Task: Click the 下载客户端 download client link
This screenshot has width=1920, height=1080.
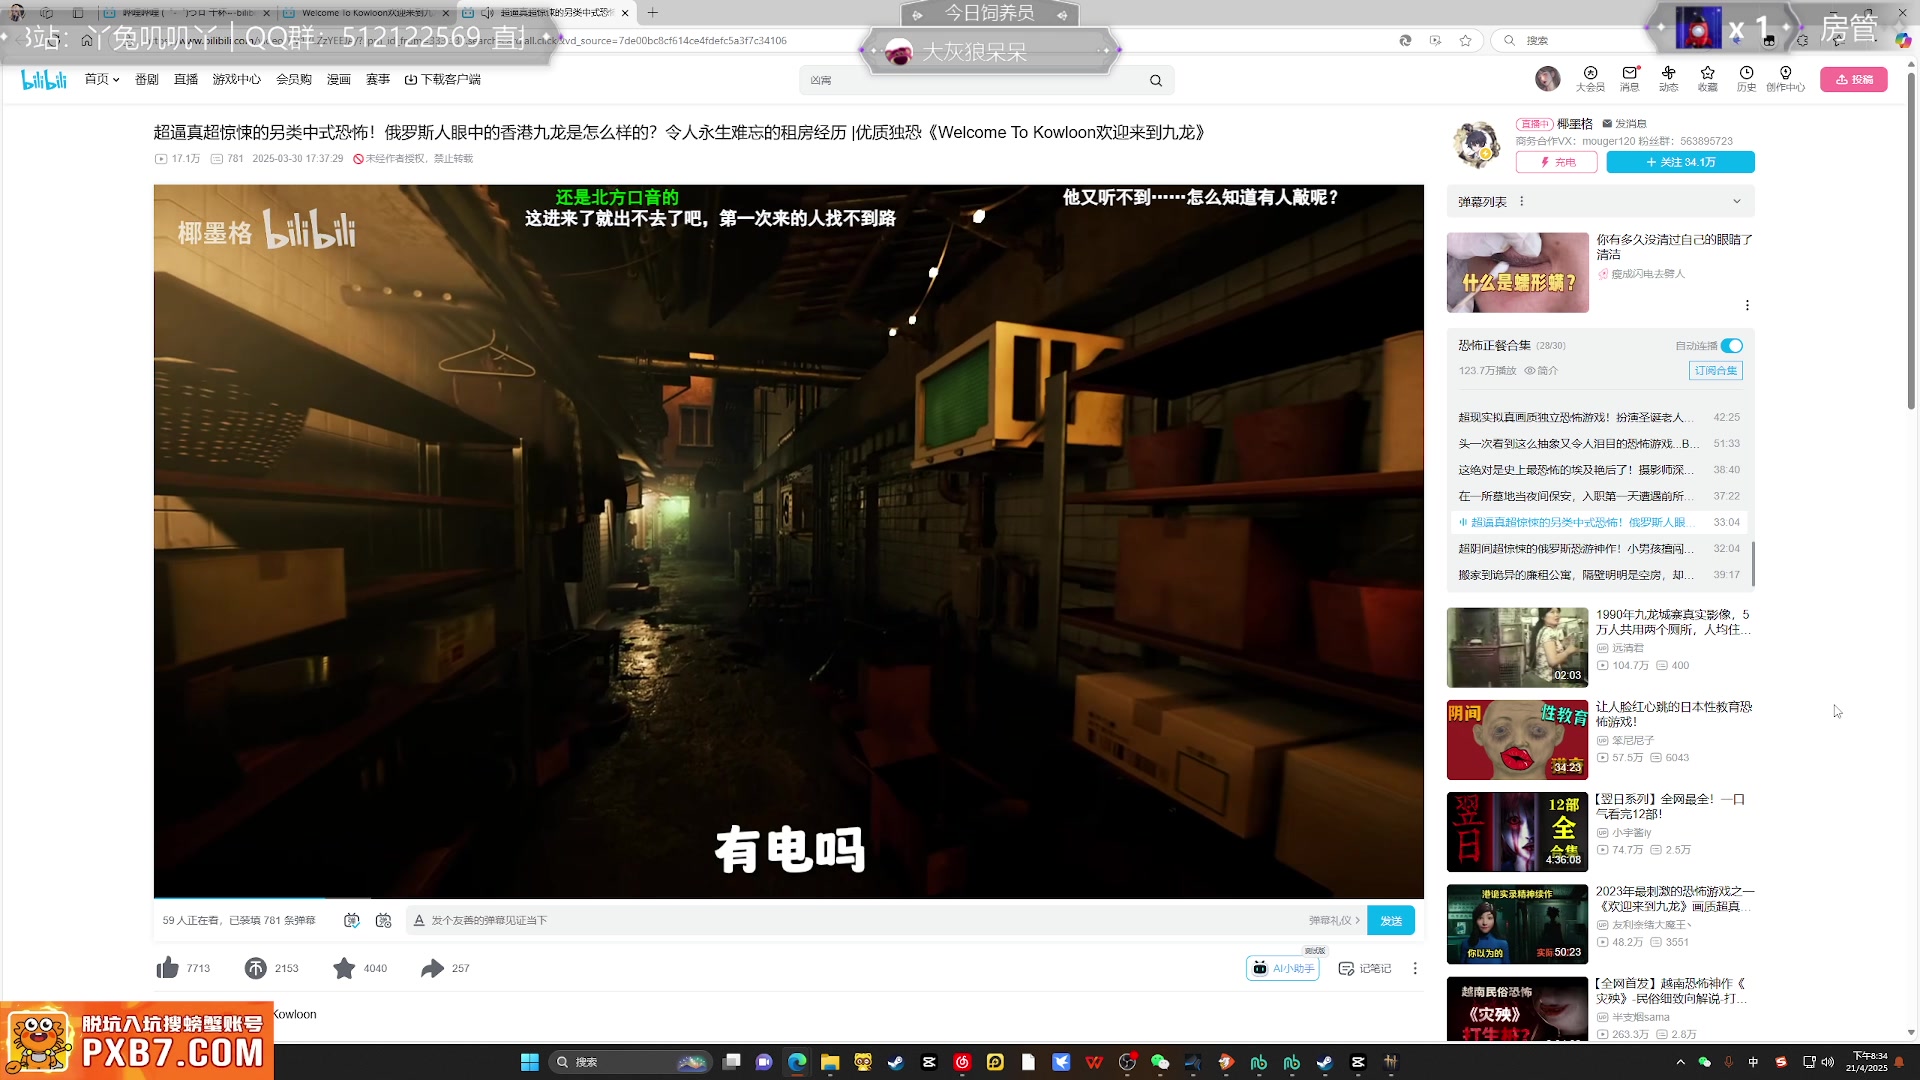Action: [x=443, y=80]
